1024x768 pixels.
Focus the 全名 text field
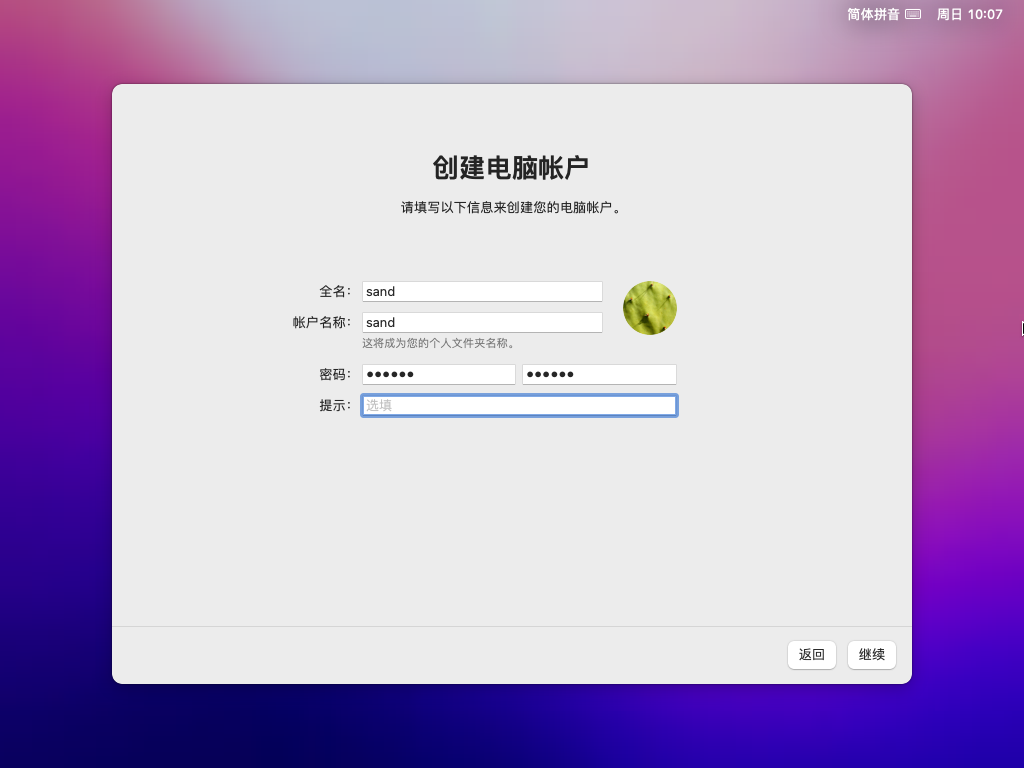pos(482,292)
